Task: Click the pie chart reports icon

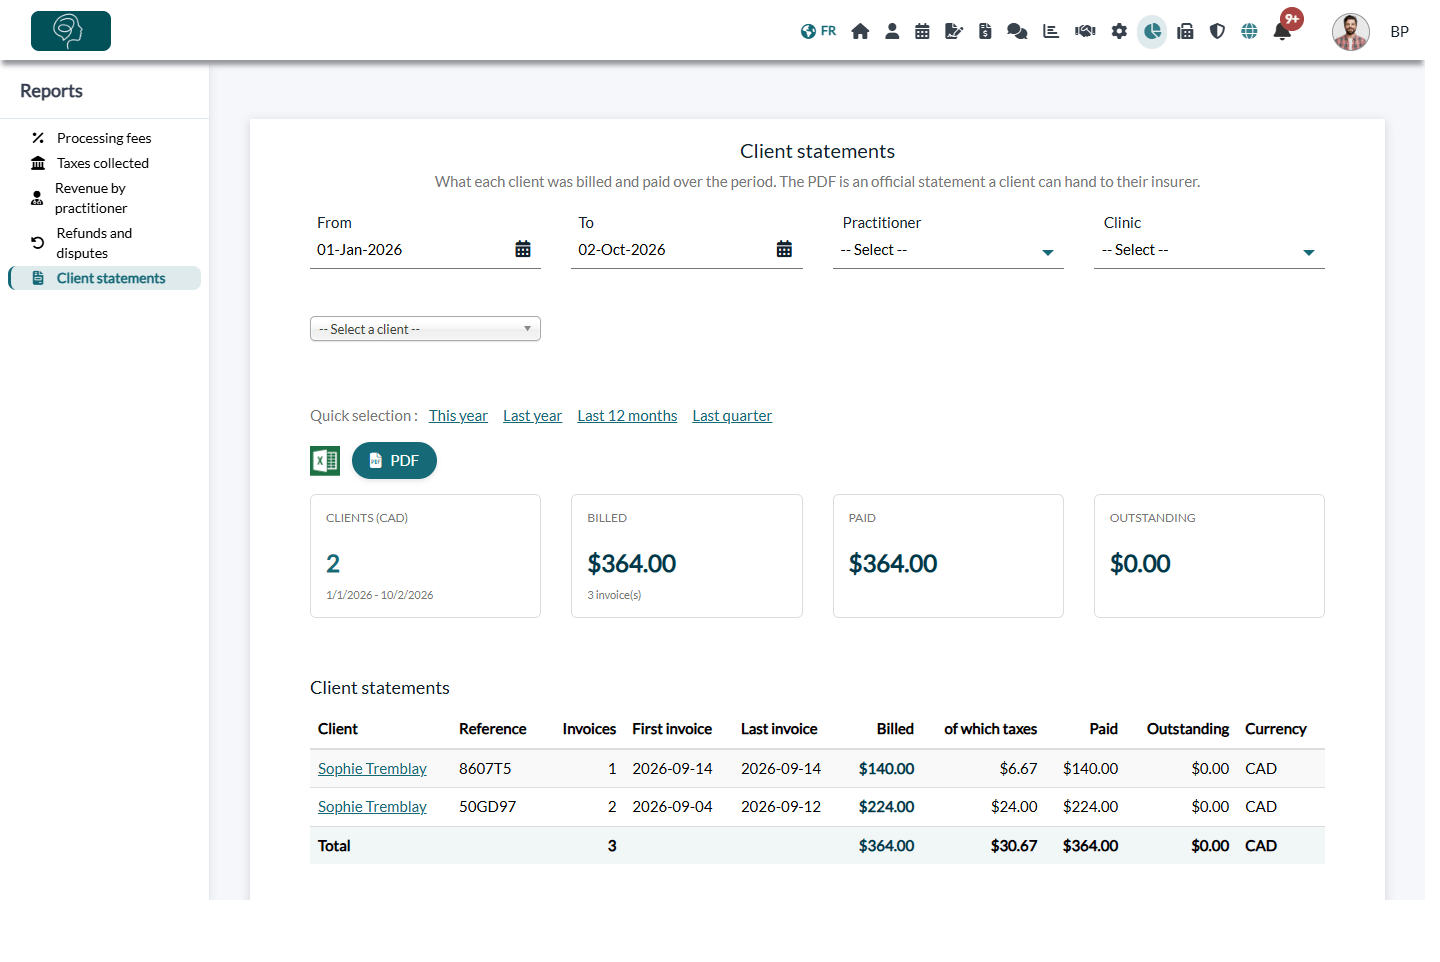Action: (x=1152, y=31)
